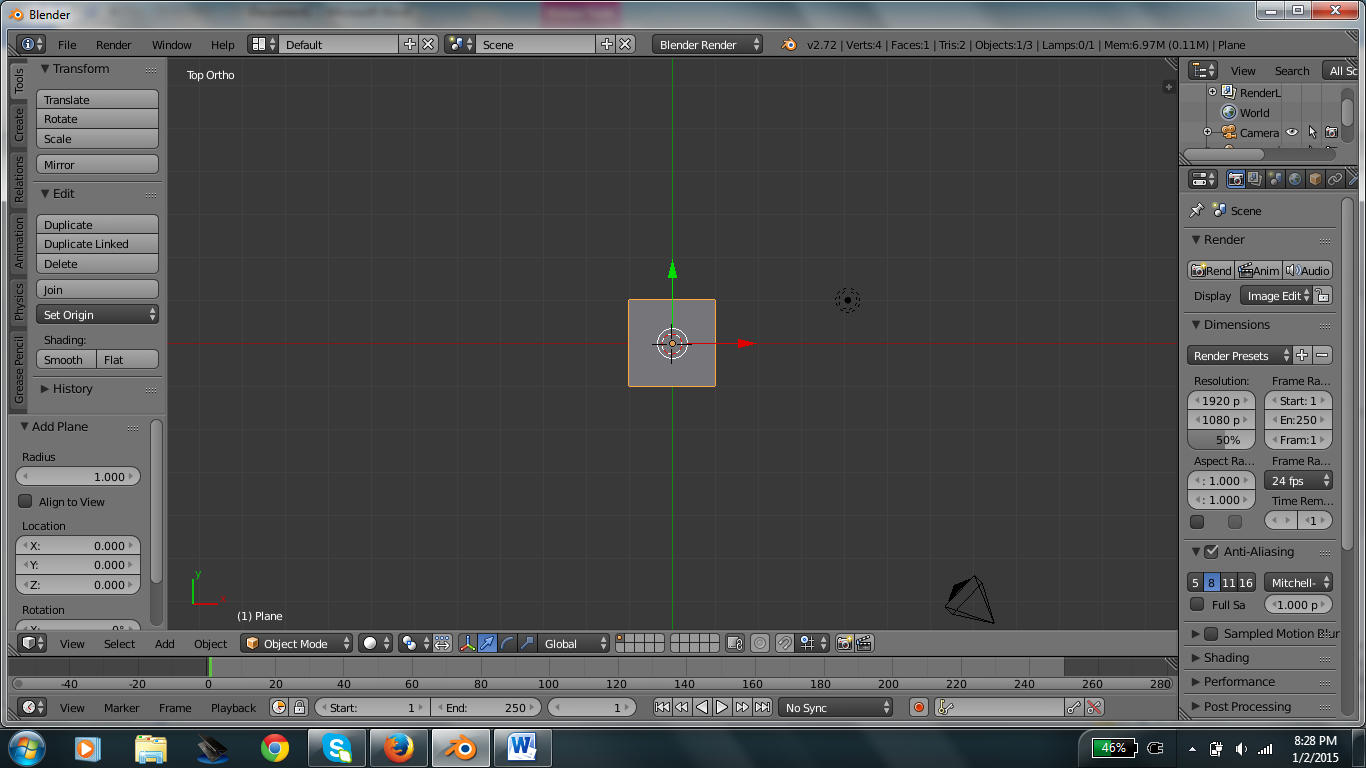The width and height of the screenshot is (1366, 768).
Task: Click the Mirror button
Action: [98, 164]
